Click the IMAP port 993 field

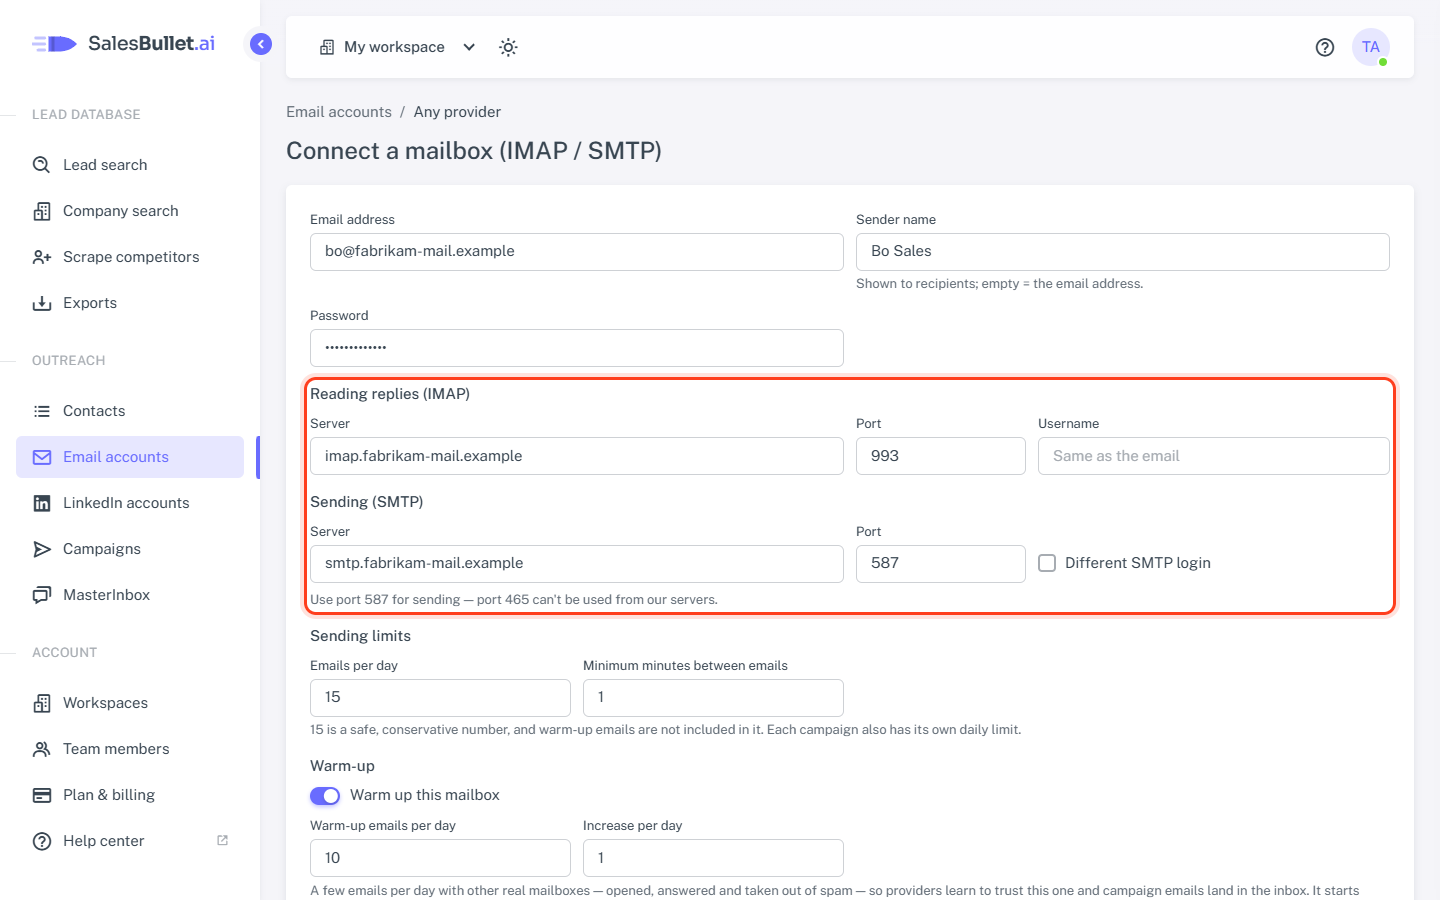pyautogui.click(x=941, y=456)
